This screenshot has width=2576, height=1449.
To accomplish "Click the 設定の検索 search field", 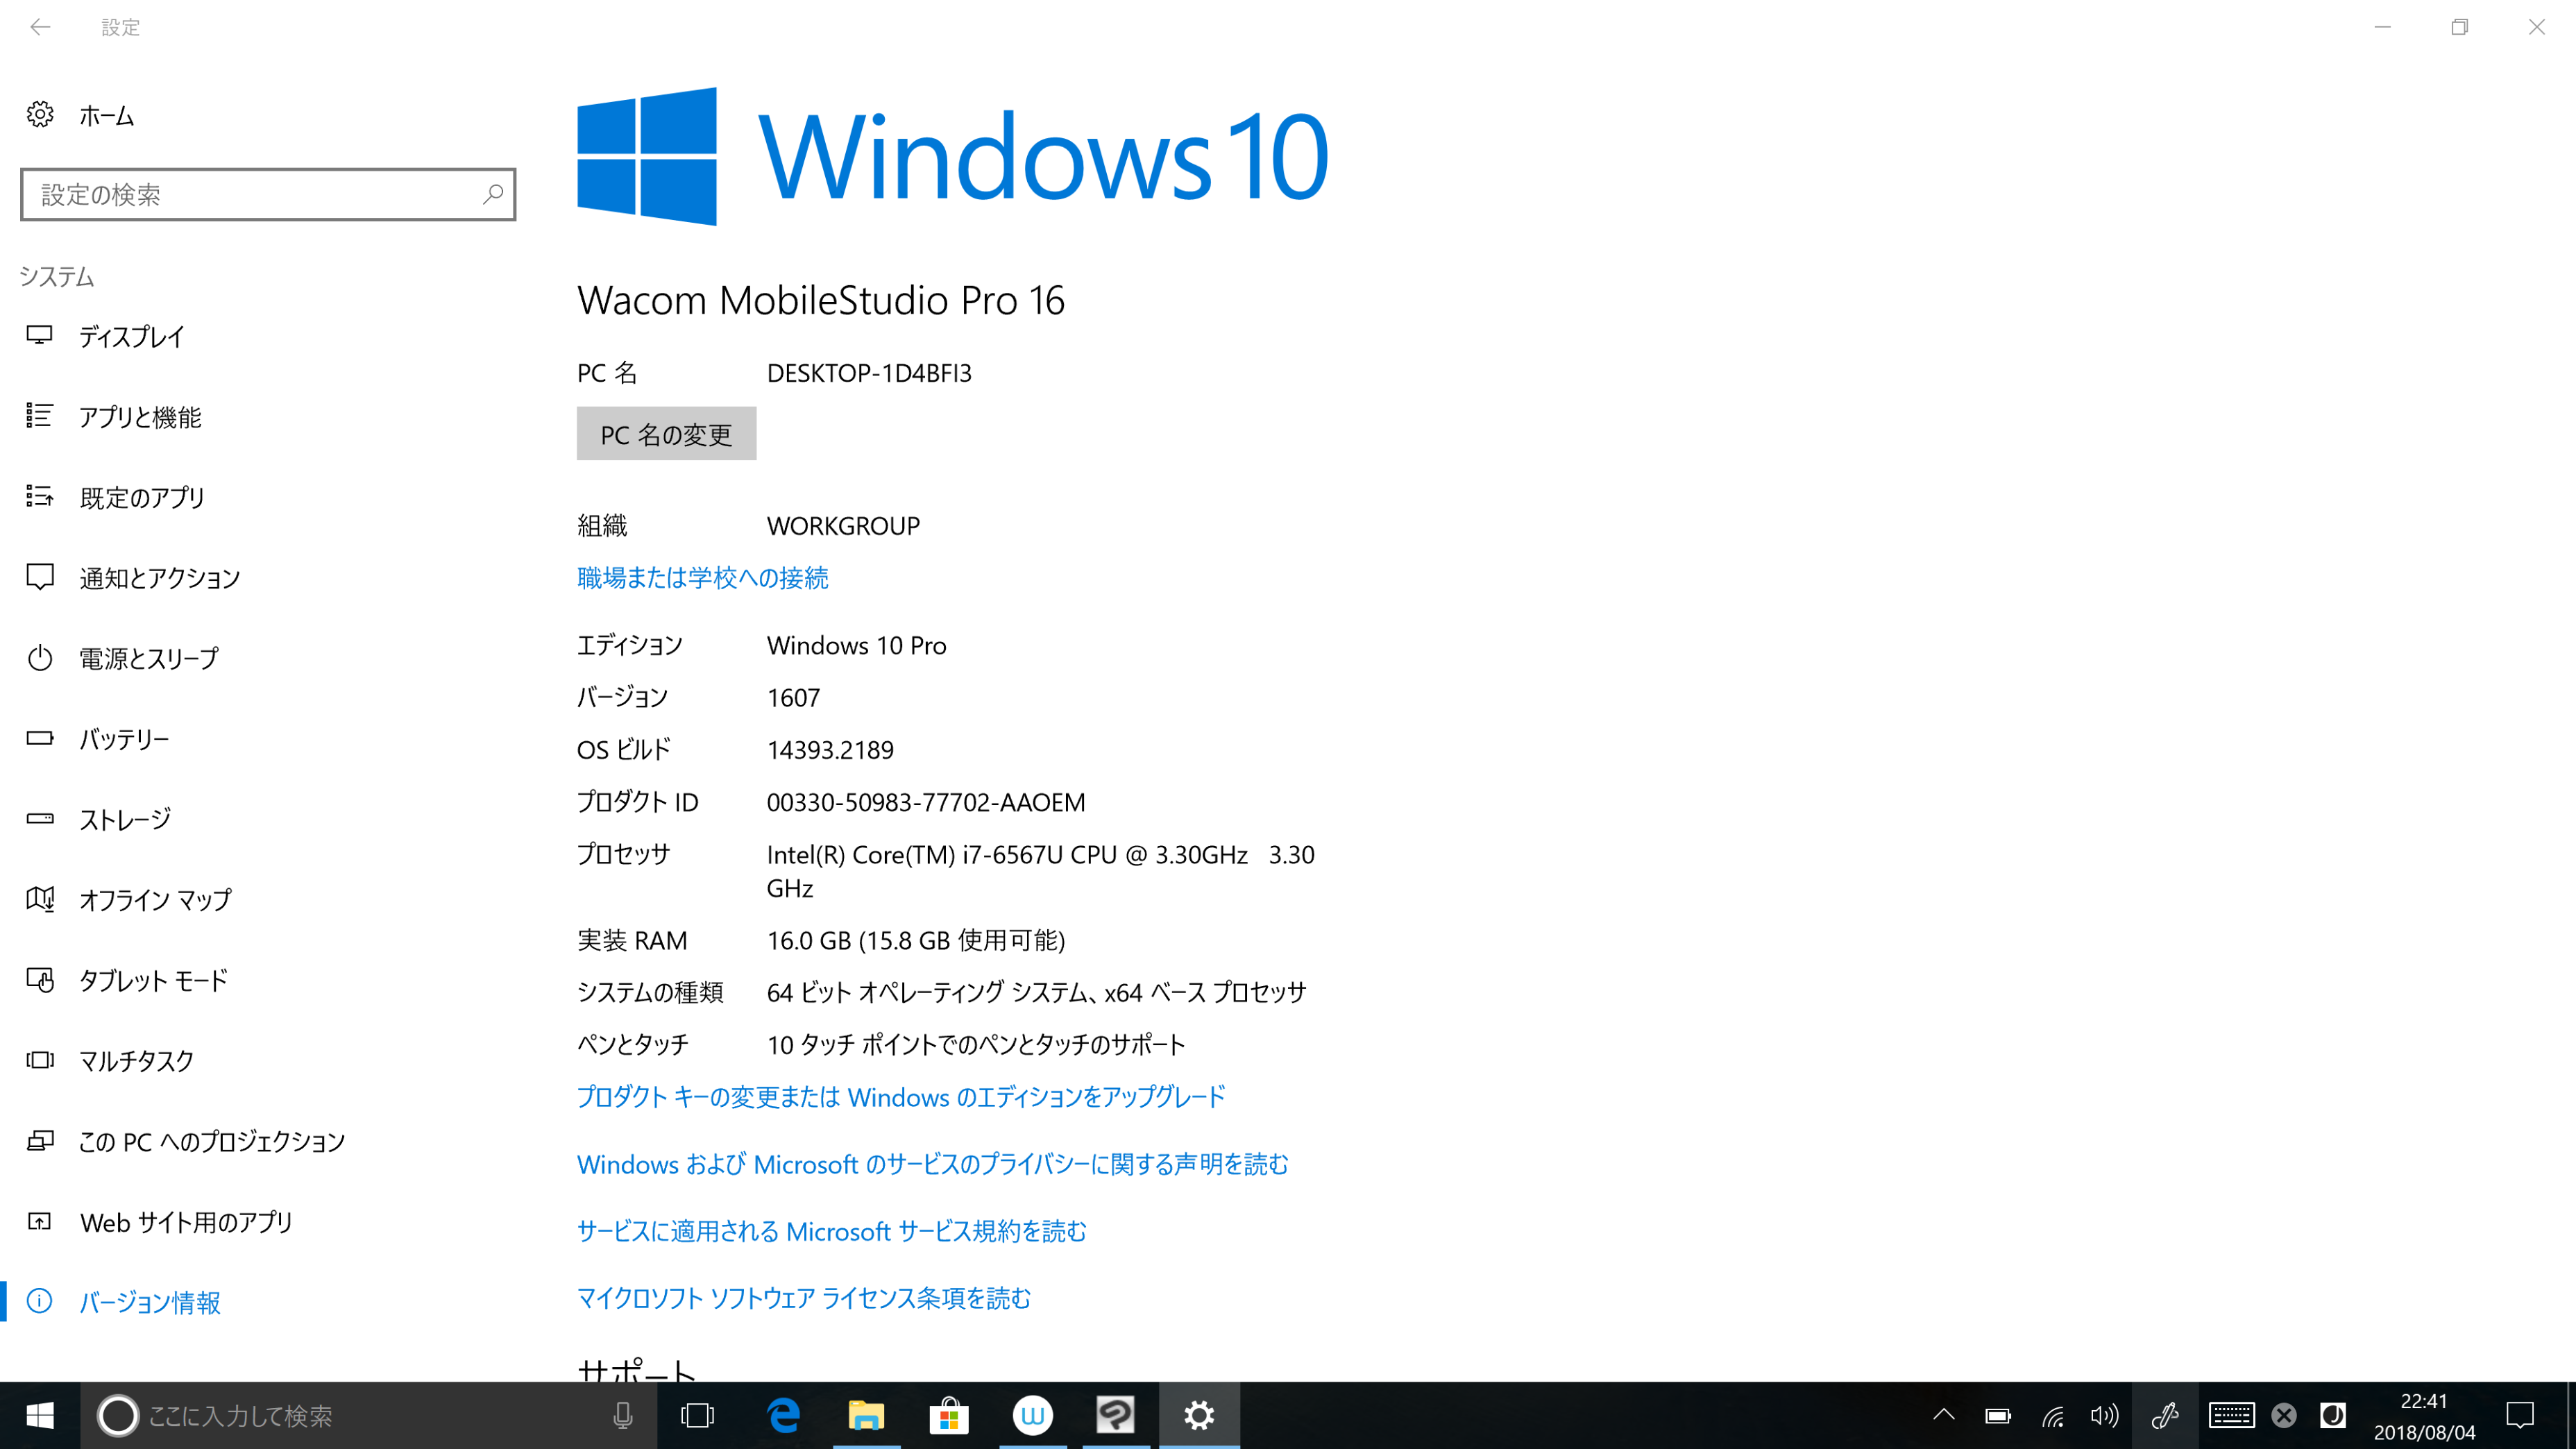I will tap(268, 194).
